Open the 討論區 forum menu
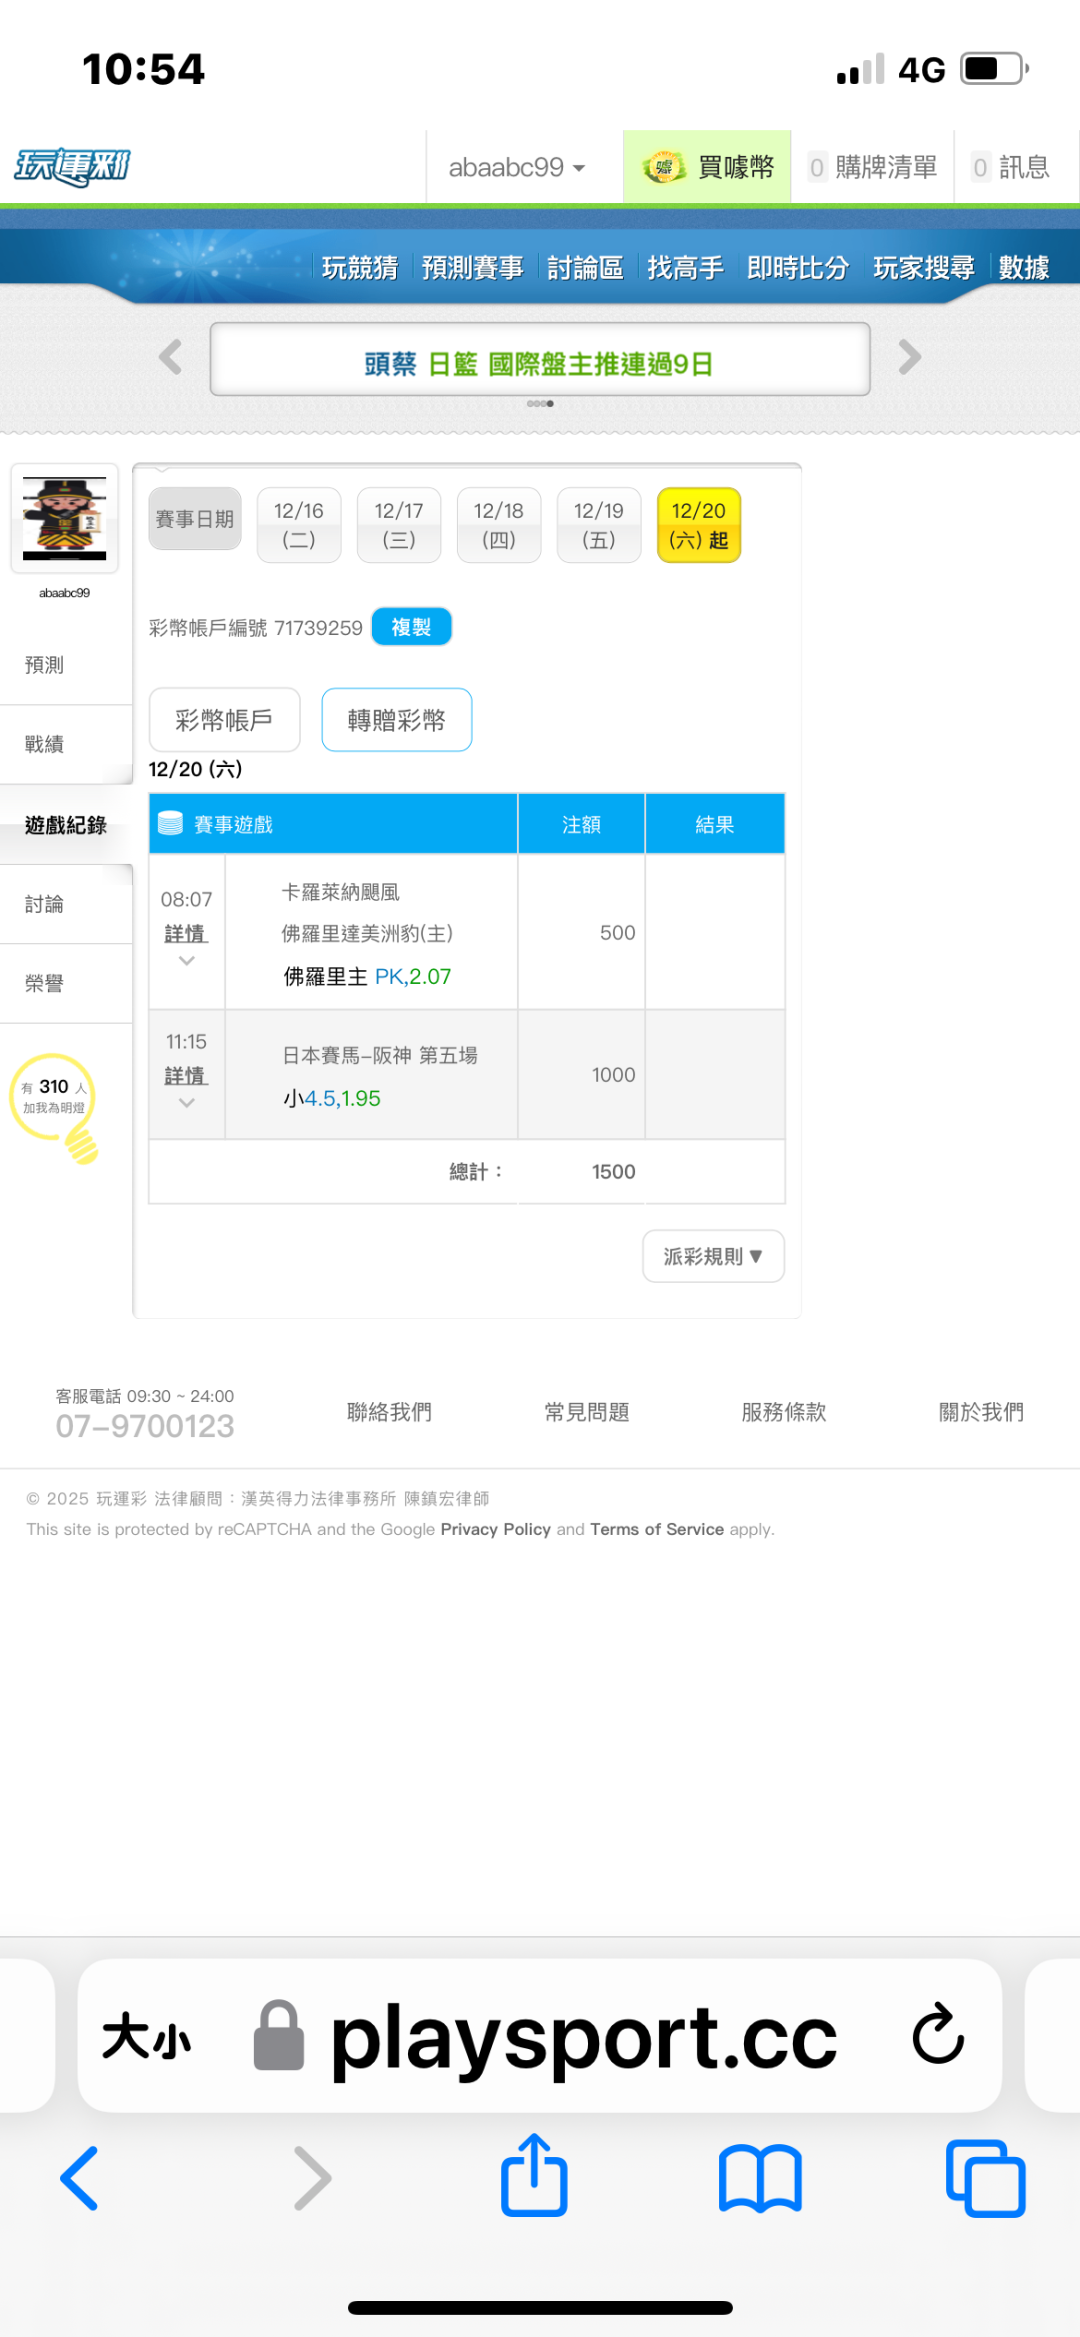 [586, 268]
